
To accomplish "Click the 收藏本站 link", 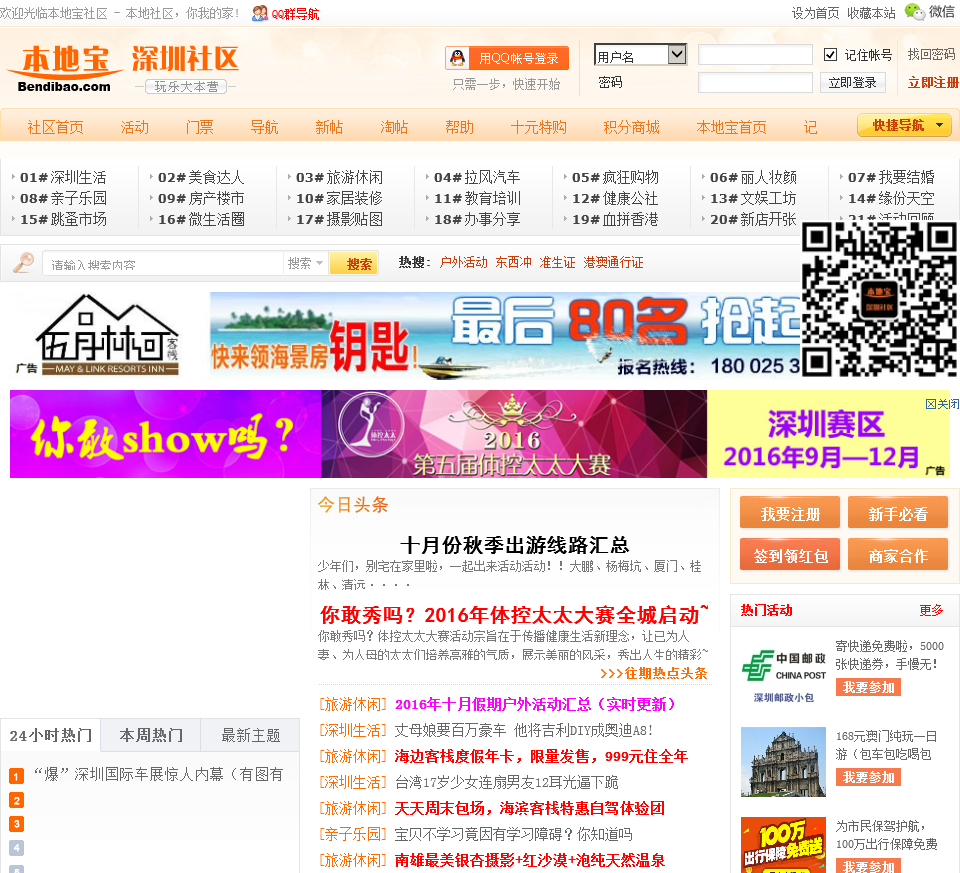I will tap(871, 13).
